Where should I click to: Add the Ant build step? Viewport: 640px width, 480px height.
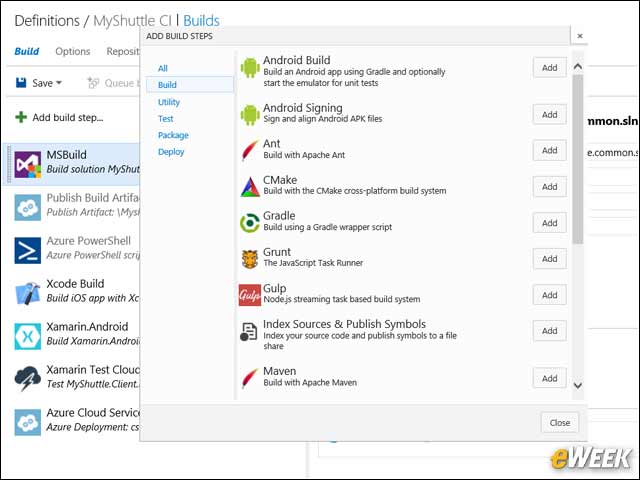pos(549,150)
